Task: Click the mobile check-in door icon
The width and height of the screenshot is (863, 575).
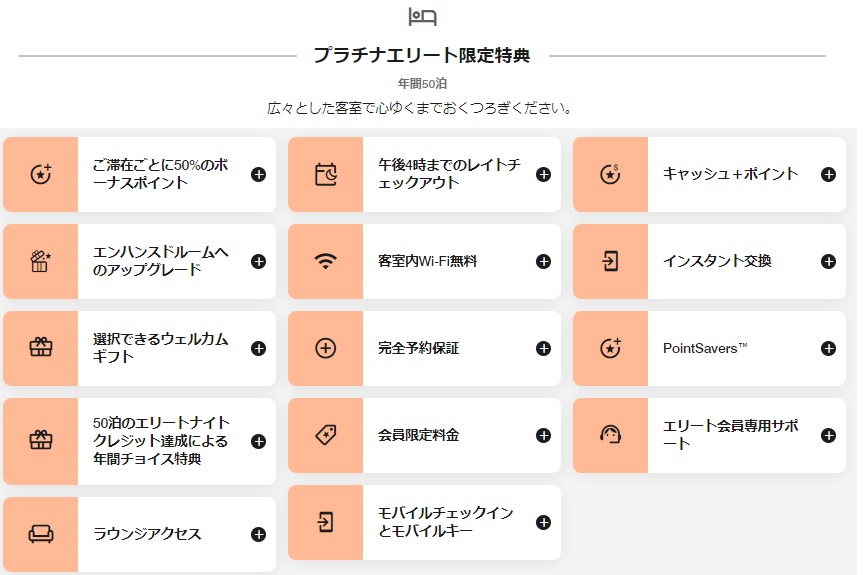Action: 325,522
